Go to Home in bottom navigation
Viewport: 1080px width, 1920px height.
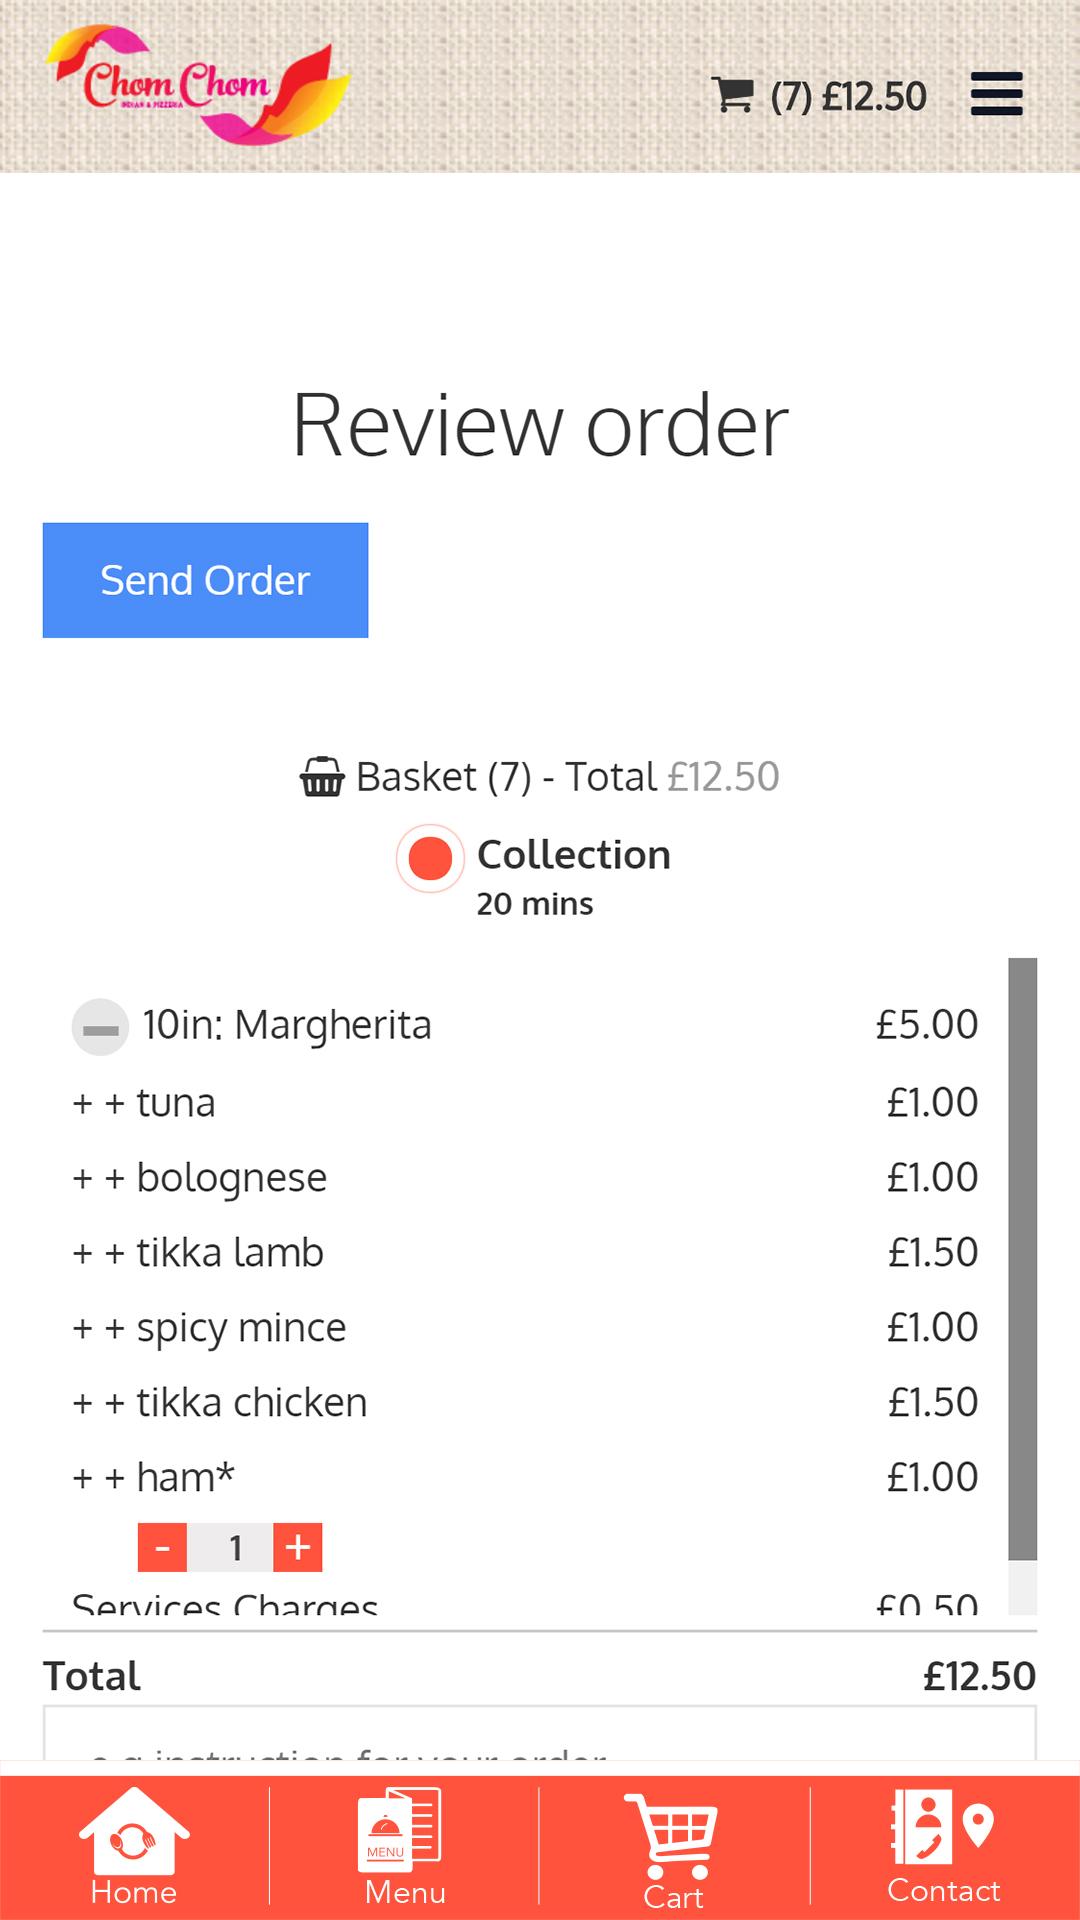(x=134, y=1846)
